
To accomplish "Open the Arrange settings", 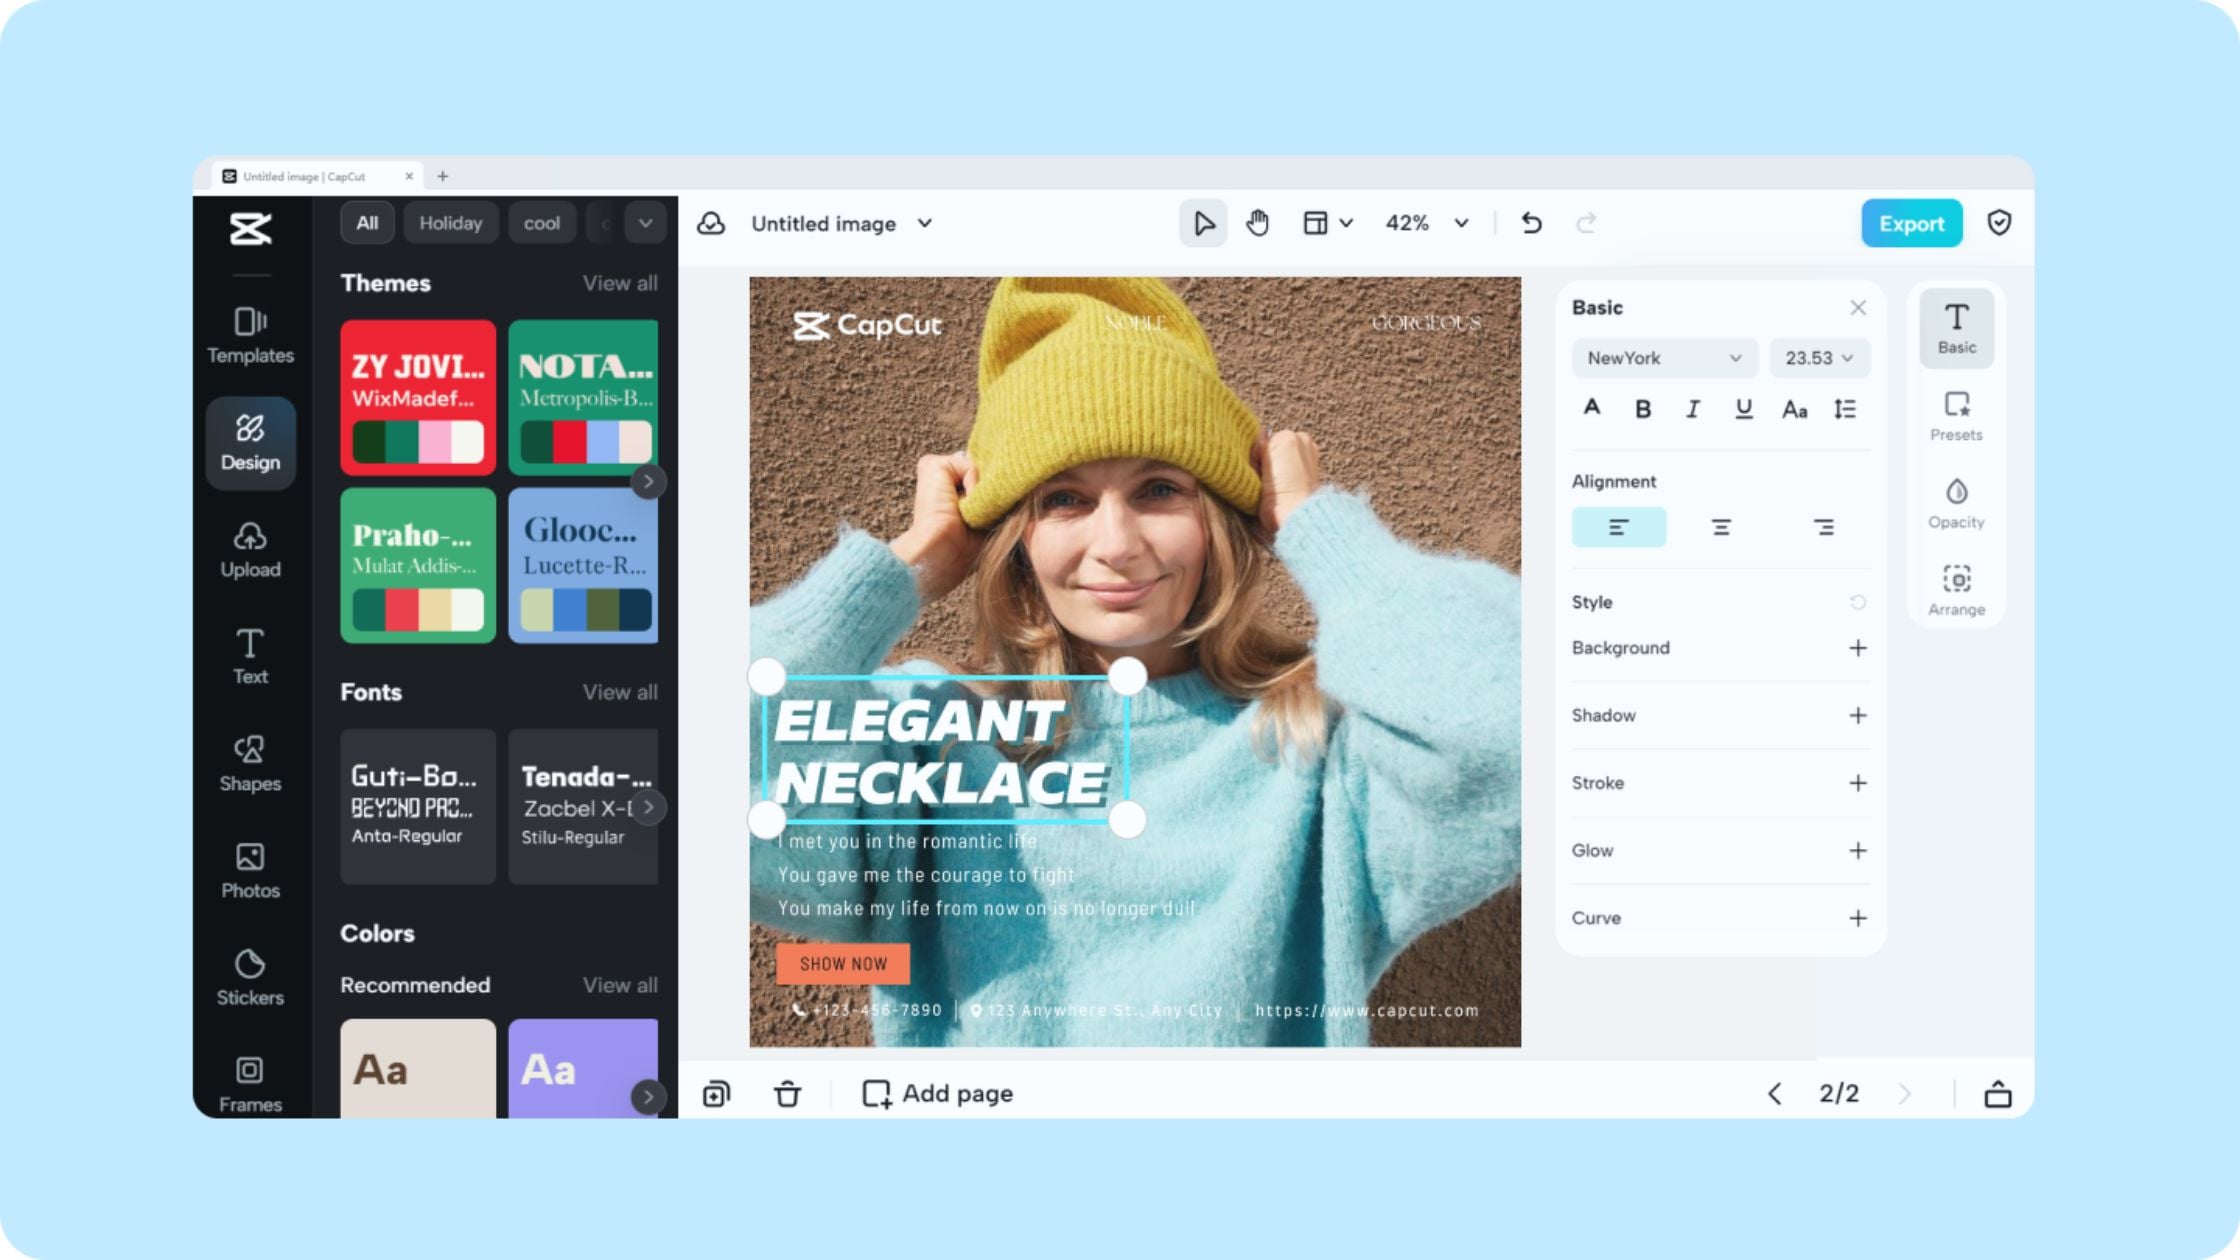I will [x=1956, y=588].
